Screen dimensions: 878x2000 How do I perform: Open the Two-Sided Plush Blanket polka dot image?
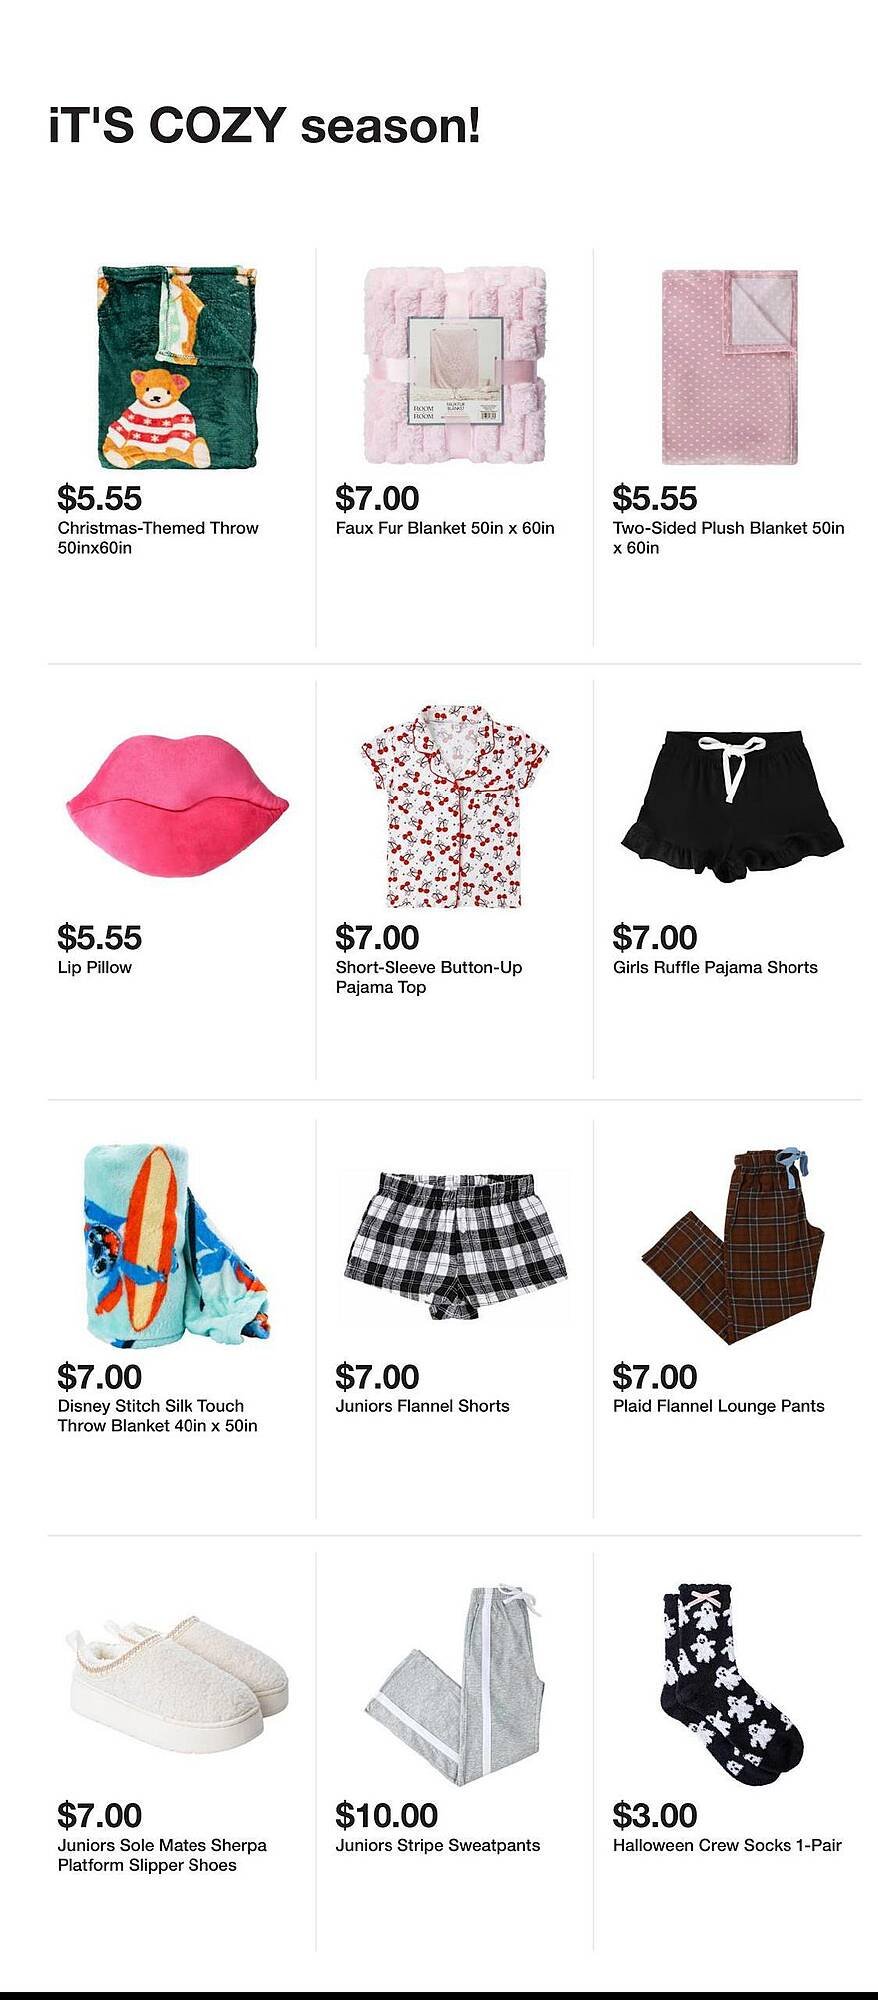pyautogui.click(x=730, y=367)
